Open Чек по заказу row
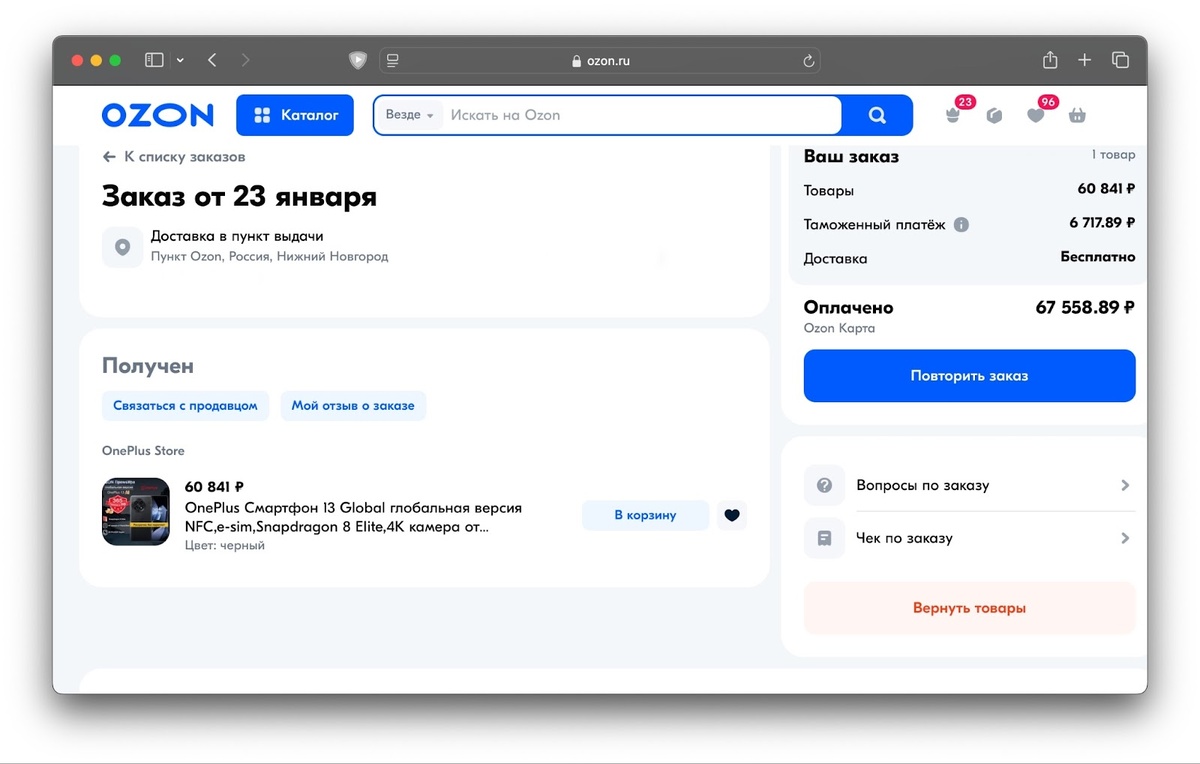 pos(969,538)
